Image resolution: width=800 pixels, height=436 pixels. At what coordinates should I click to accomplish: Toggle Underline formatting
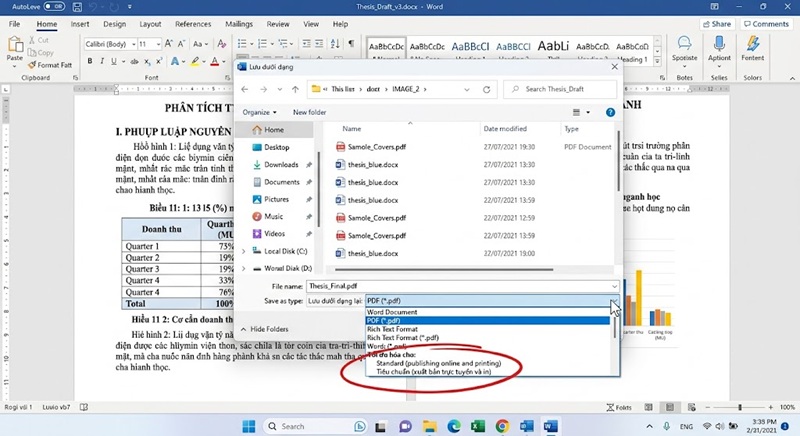click(x=113, y=61)
